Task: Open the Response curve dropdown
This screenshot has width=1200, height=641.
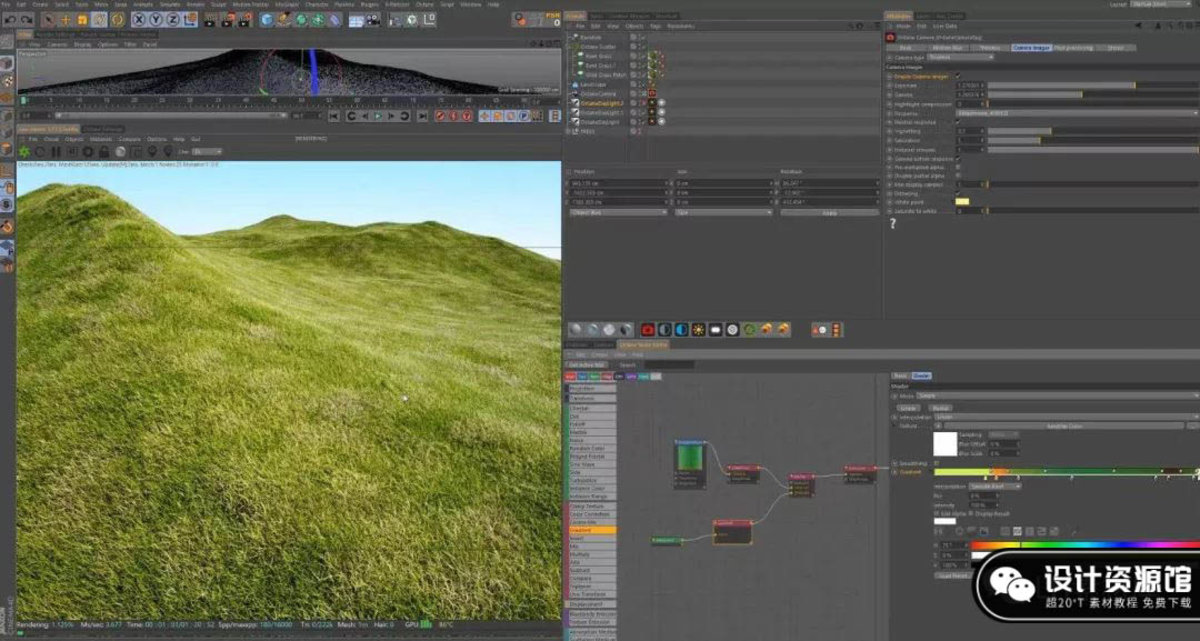Action: pos(1076,113)
